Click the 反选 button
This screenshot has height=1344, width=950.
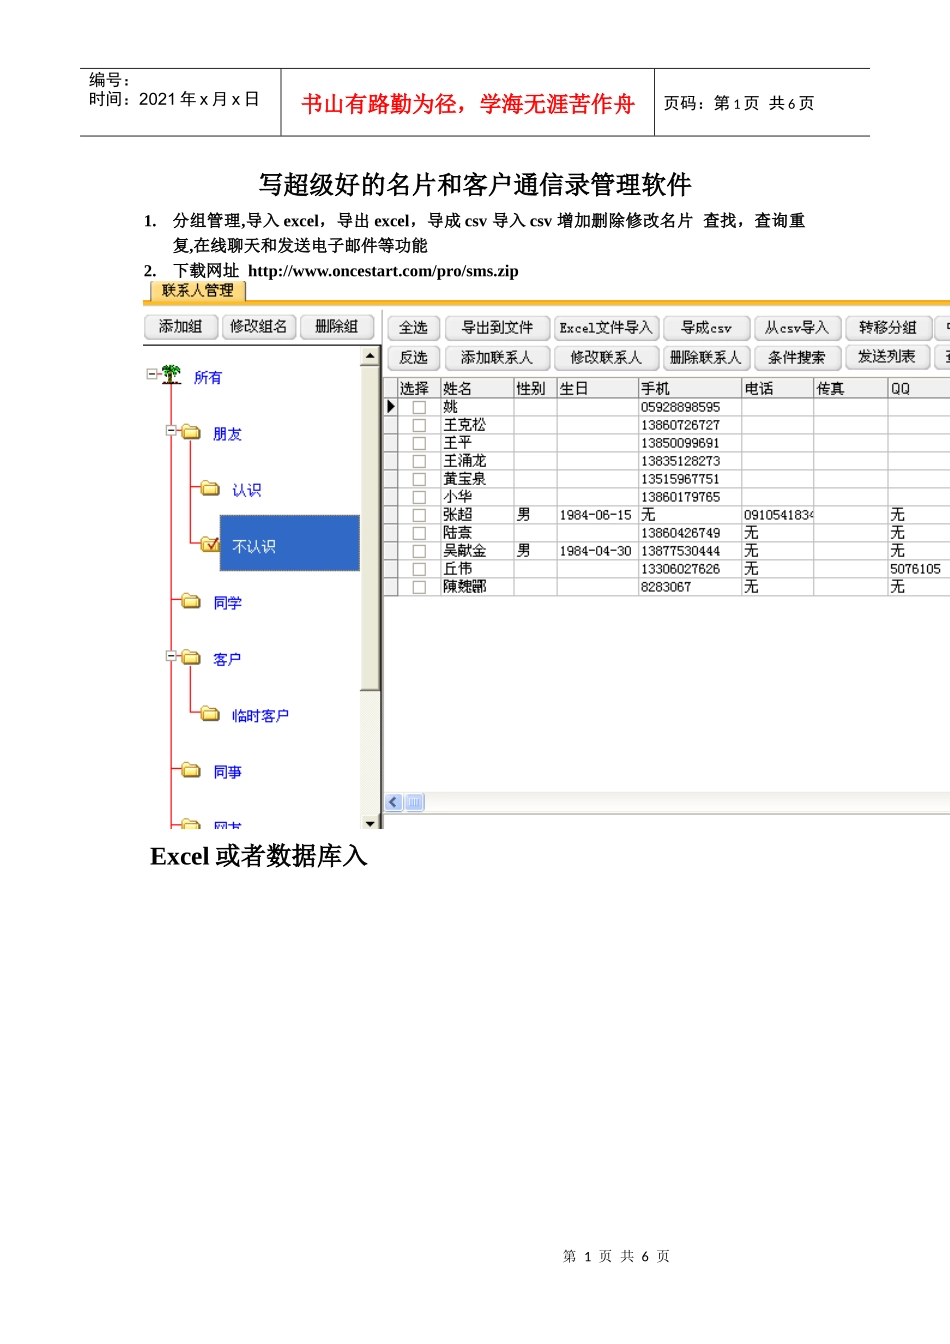[413, 357]
